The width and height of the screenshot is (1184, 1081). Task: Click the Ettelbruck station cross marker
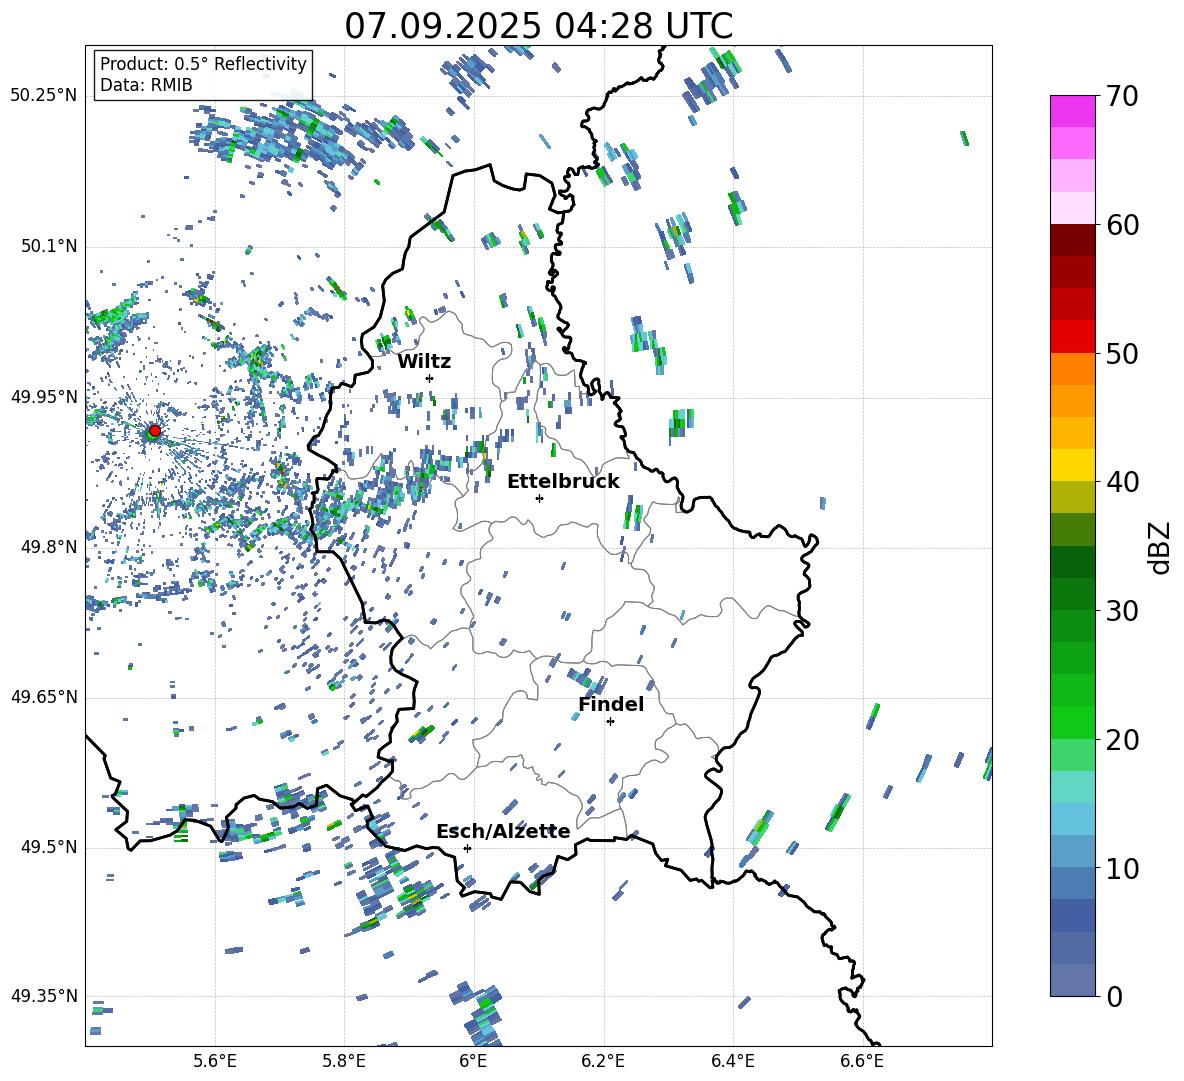[x=539, y=498]
